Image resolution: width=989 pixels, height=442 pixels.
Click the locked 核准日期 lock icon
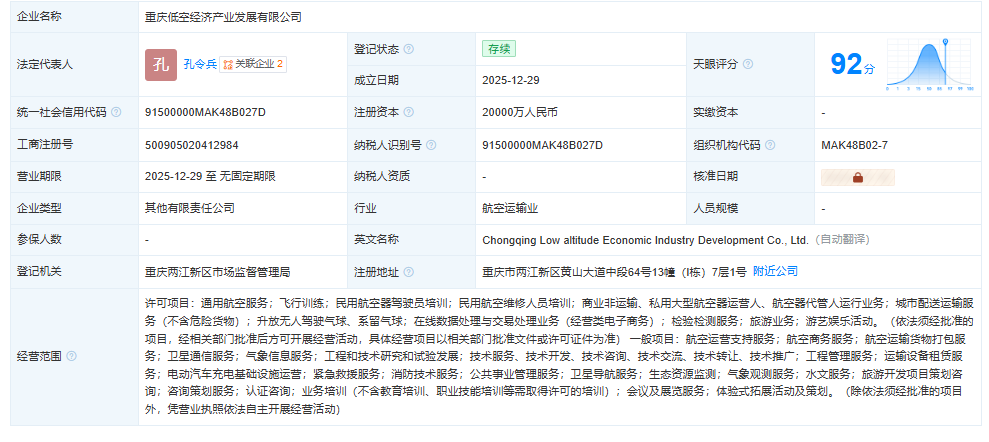[858, 177]
